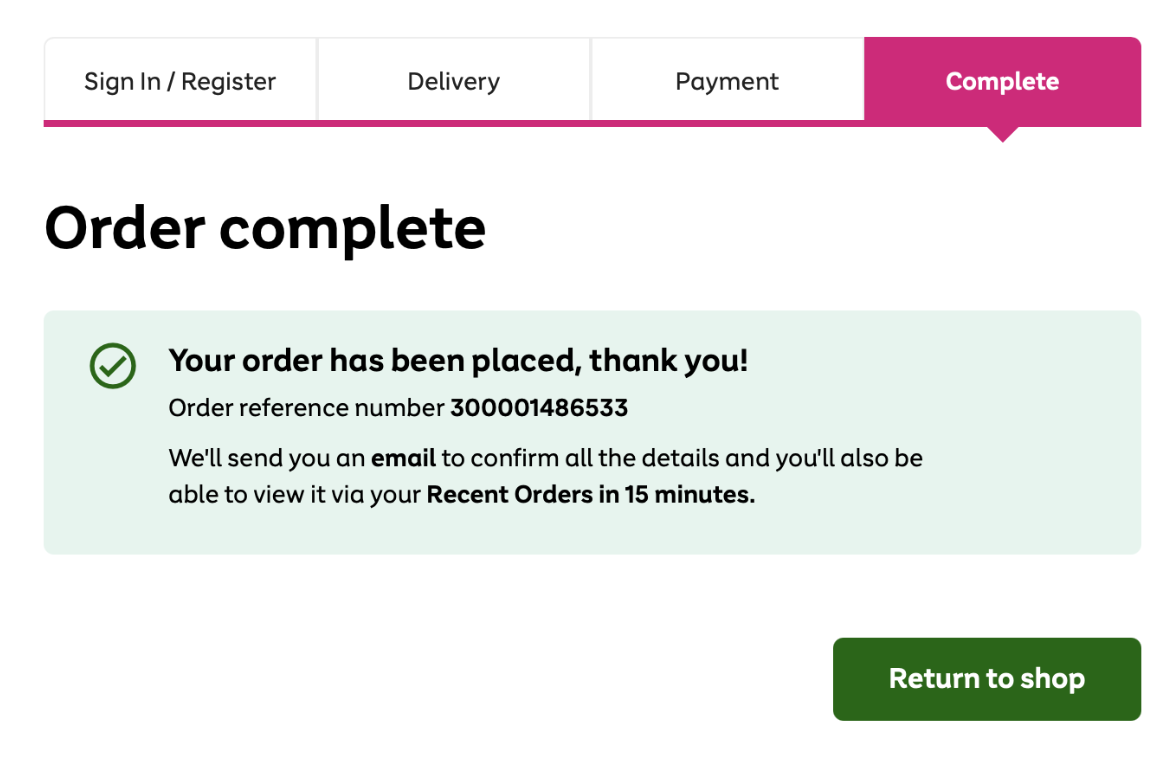Screen dimensions: 1176x764
Task: Click the pink pointer arrow below Complete
Action: click(x=1001, y=134)
